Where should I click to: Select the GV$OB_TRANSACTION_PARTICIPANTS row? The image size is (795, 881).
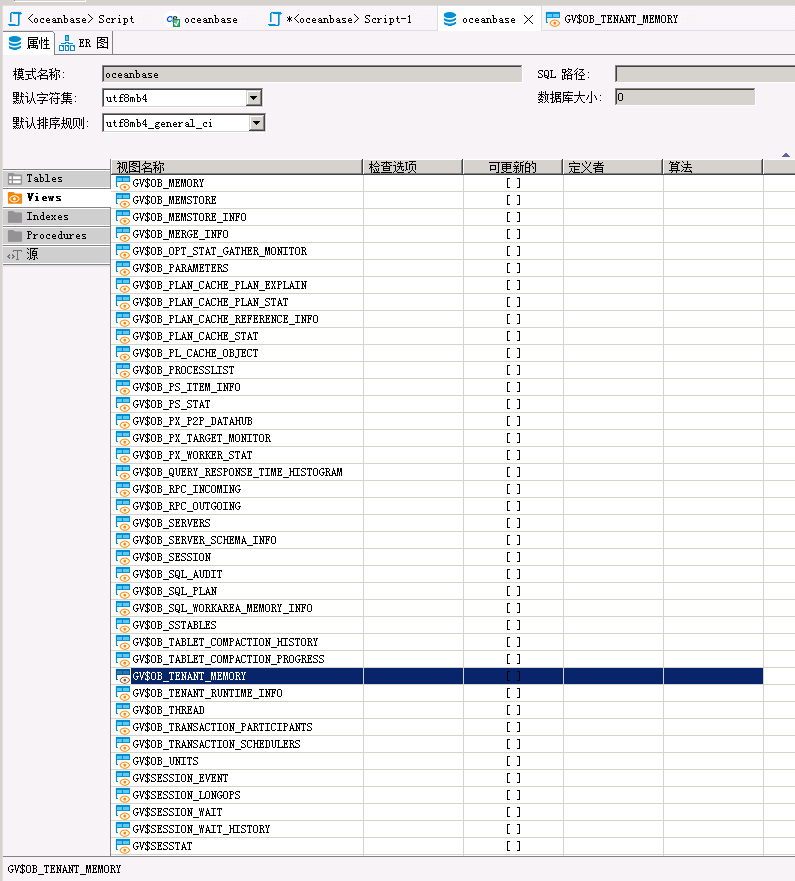coord(437,727)
